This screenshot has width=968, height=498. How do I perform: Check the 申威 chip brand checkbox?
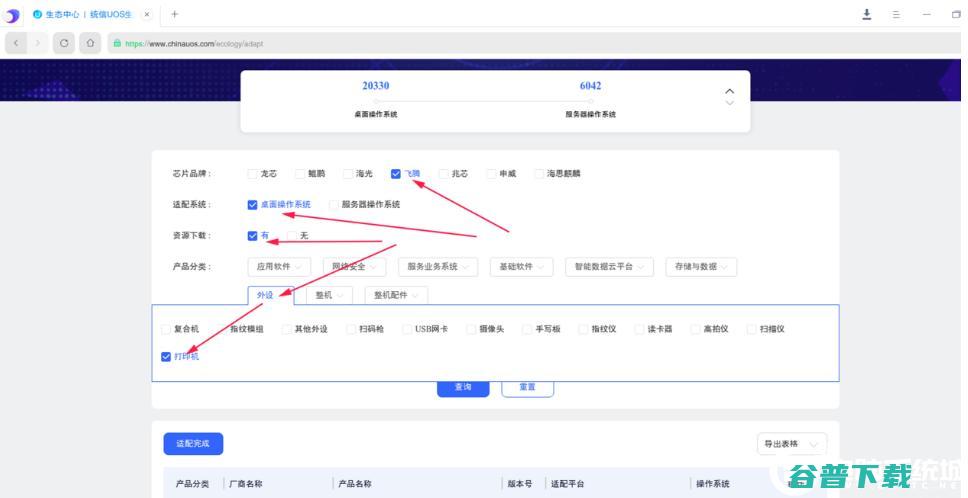coord(491,174)
